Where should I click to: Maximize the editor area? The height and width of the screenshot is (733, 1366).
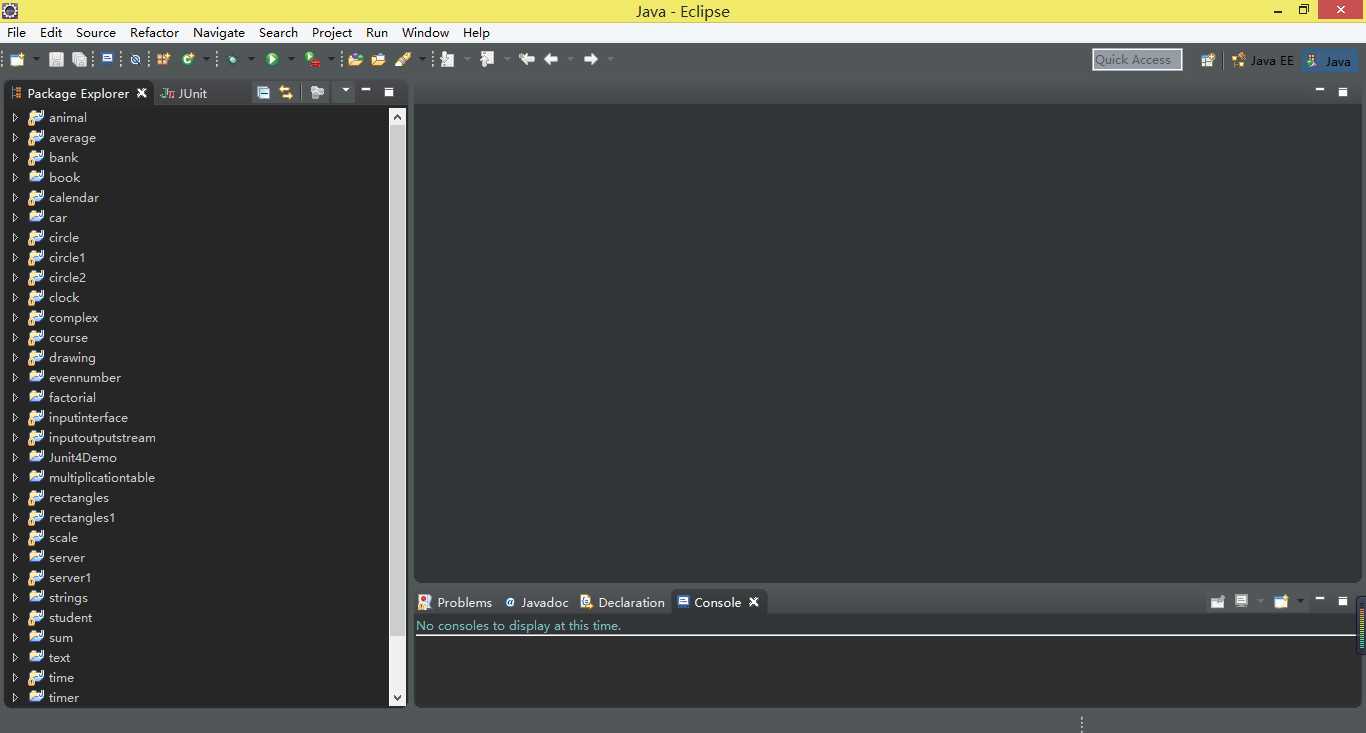tap(1343, 92)
